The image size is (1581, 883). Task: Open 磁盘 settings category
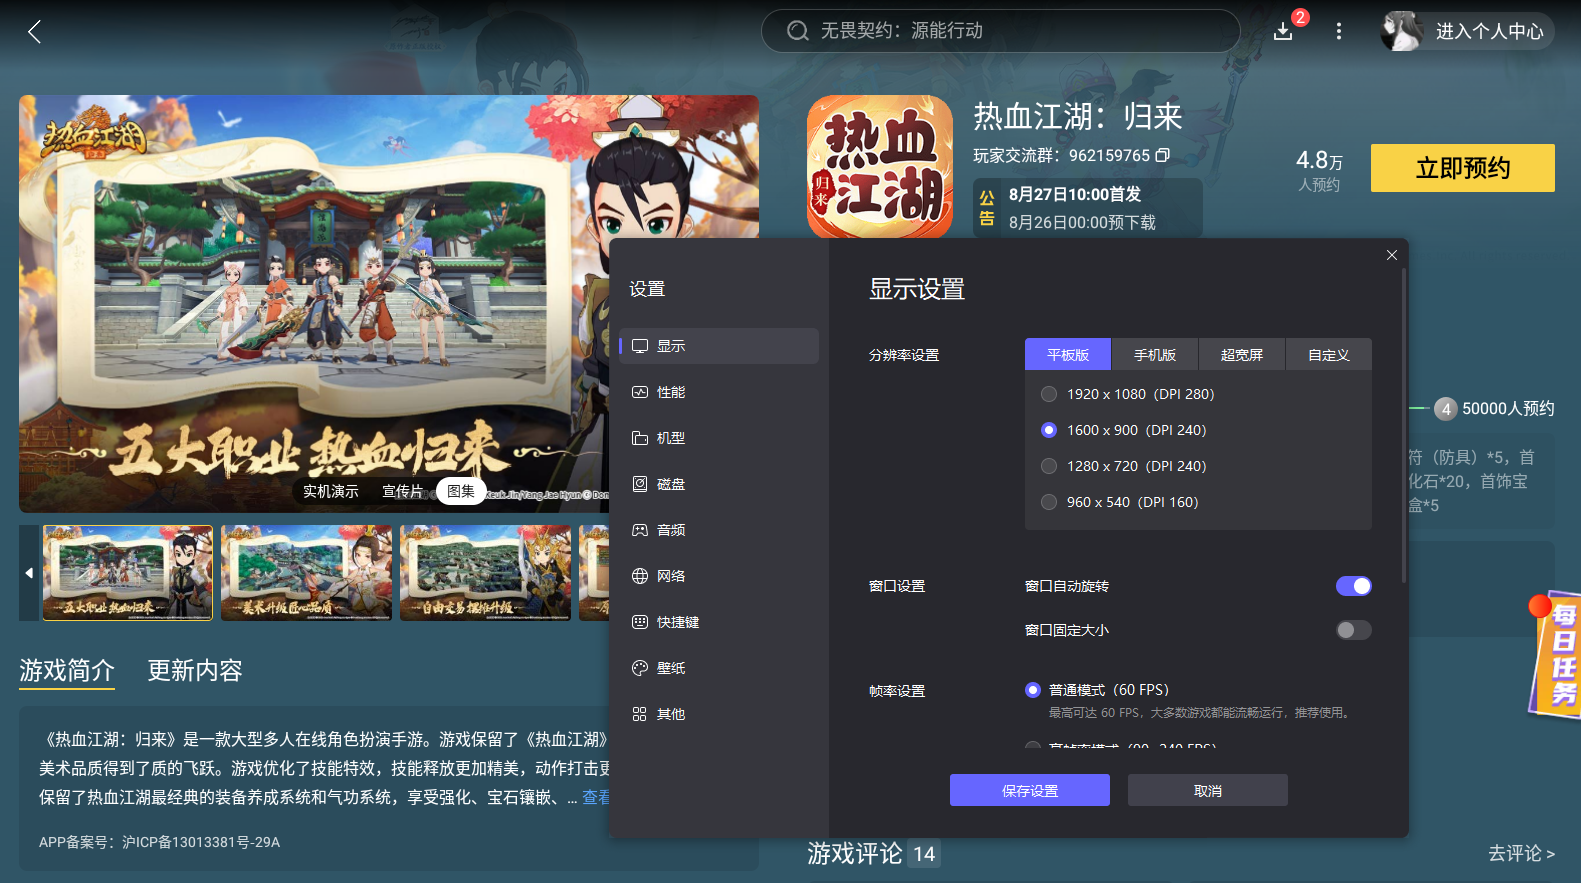[719, 484]
